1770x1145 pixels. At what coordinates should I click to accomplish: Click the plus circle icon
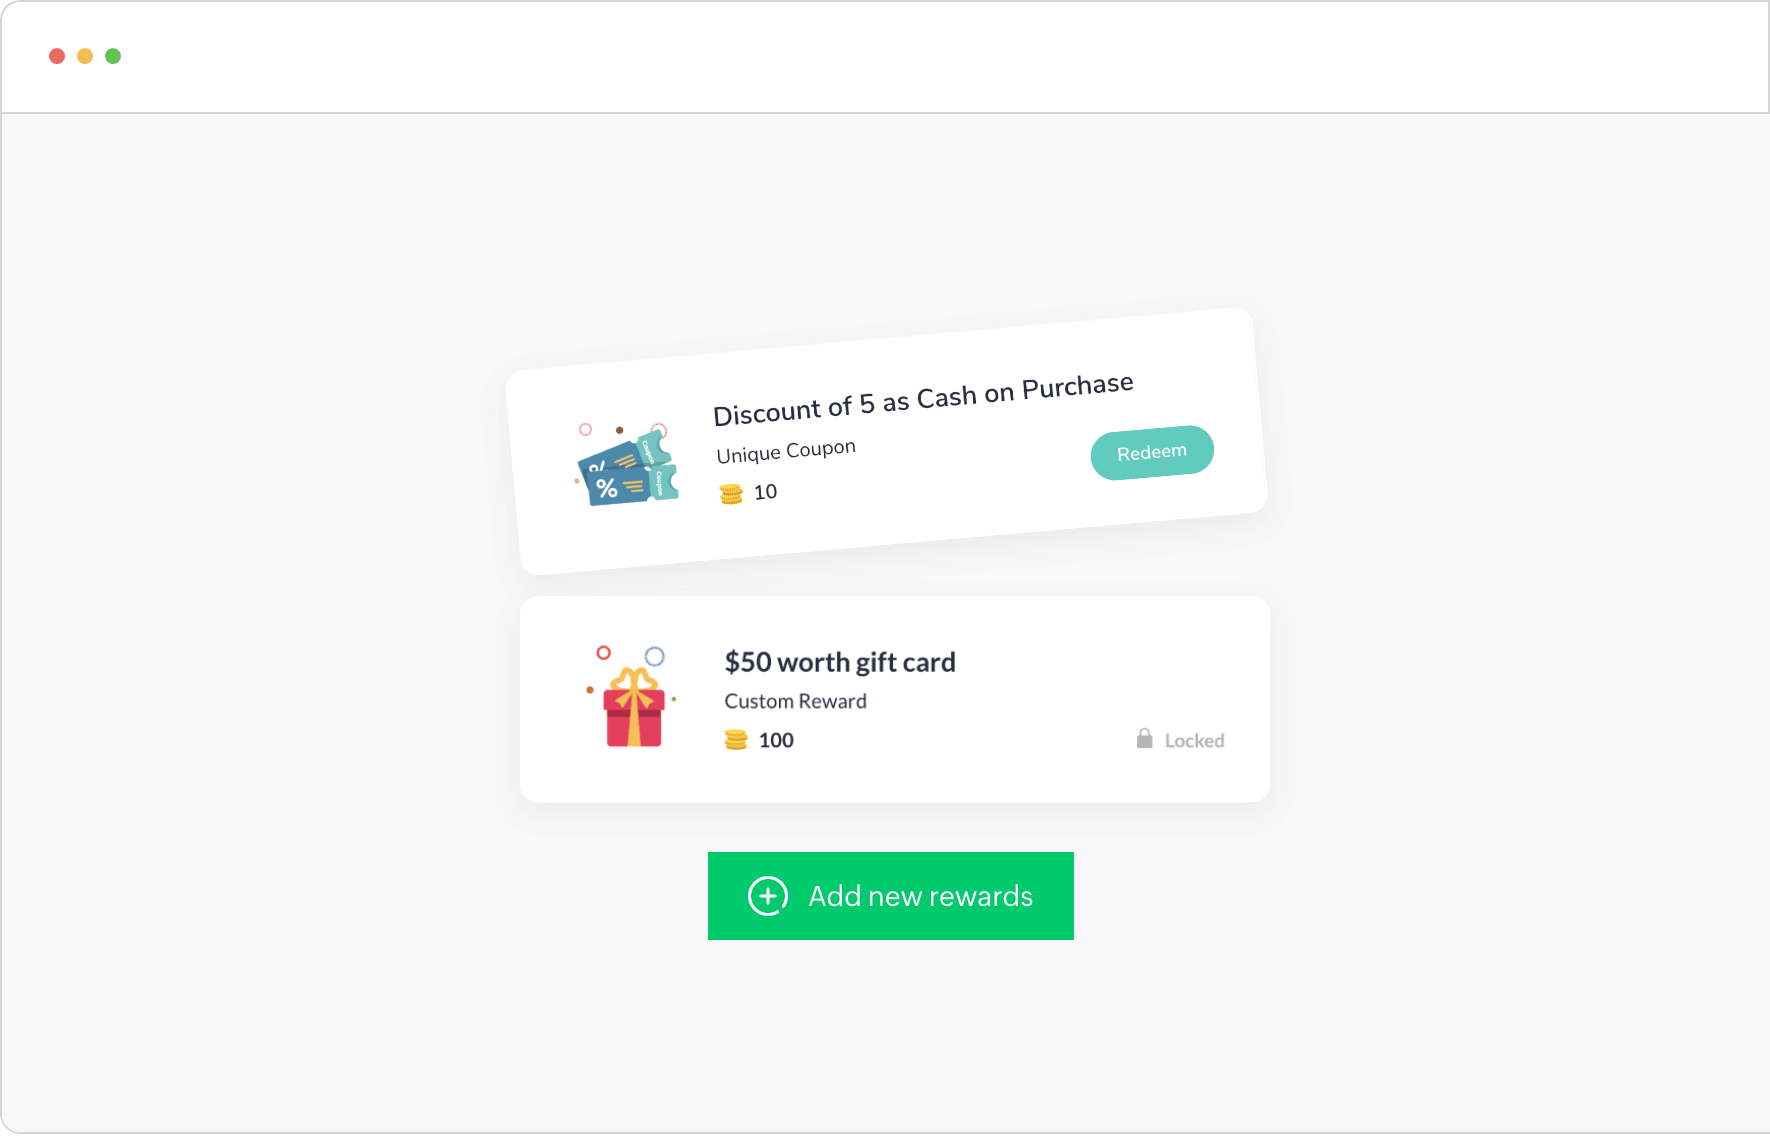pyautogui.click(x=768, y=896)
